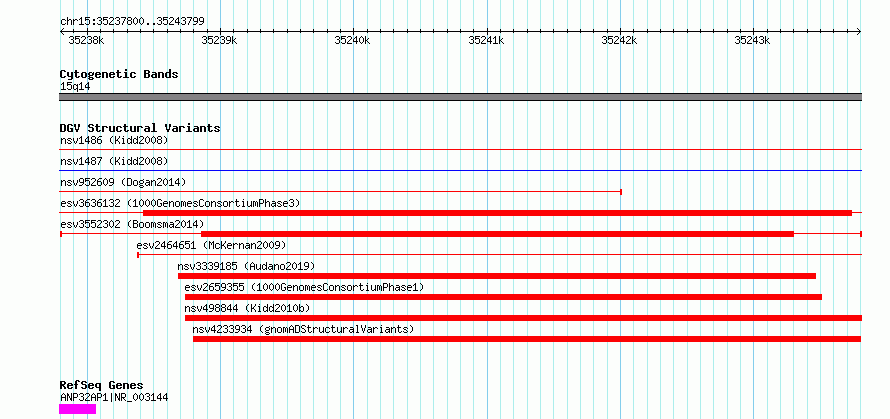Click the 35240k ruler tick label

[352, 40]
